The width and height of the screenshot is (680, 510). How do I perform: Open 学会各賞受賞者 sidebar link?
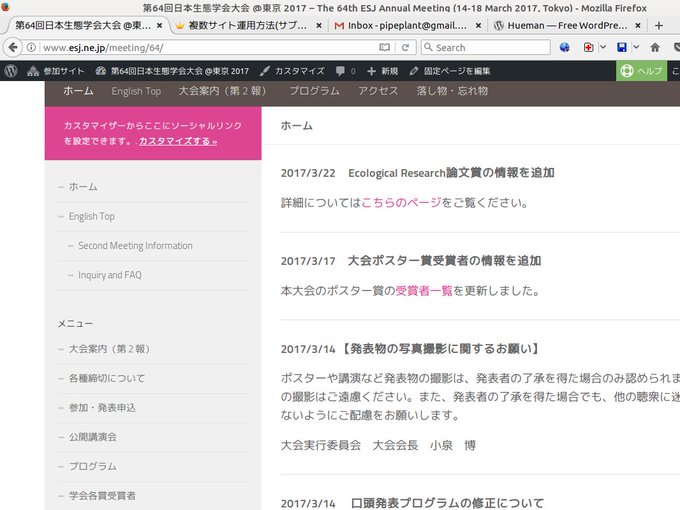102,496
